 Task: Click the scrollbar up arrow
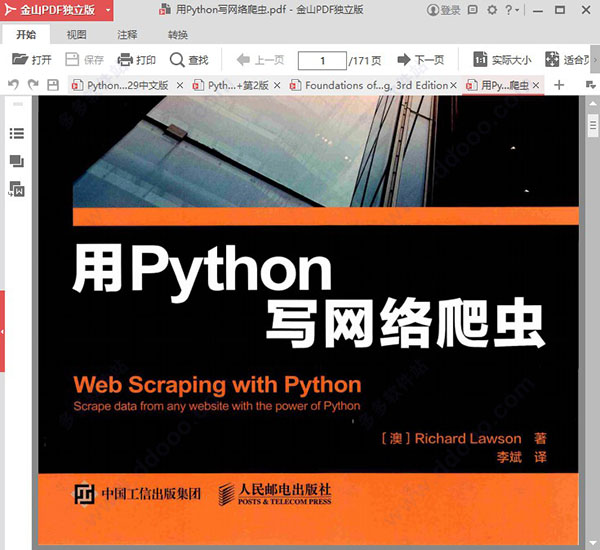(593, 103)
